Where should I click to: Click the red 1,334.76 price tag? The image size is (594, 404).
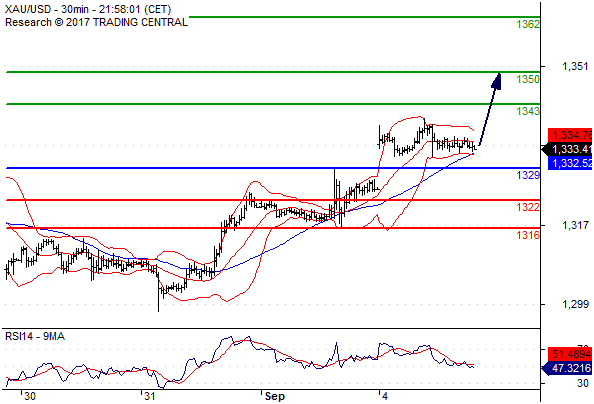coord(570,135)
